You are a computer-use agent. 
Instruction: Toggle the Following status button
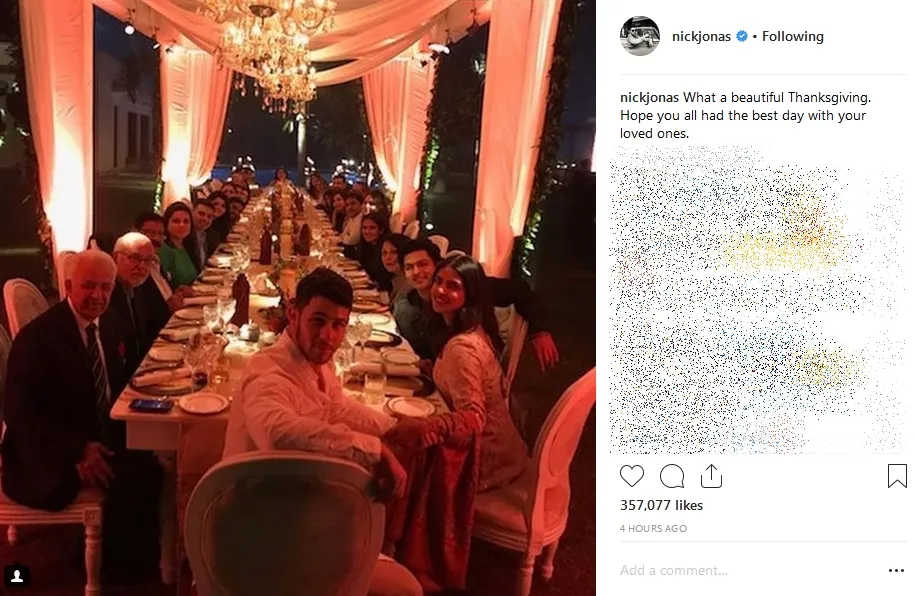click(793, 37)
